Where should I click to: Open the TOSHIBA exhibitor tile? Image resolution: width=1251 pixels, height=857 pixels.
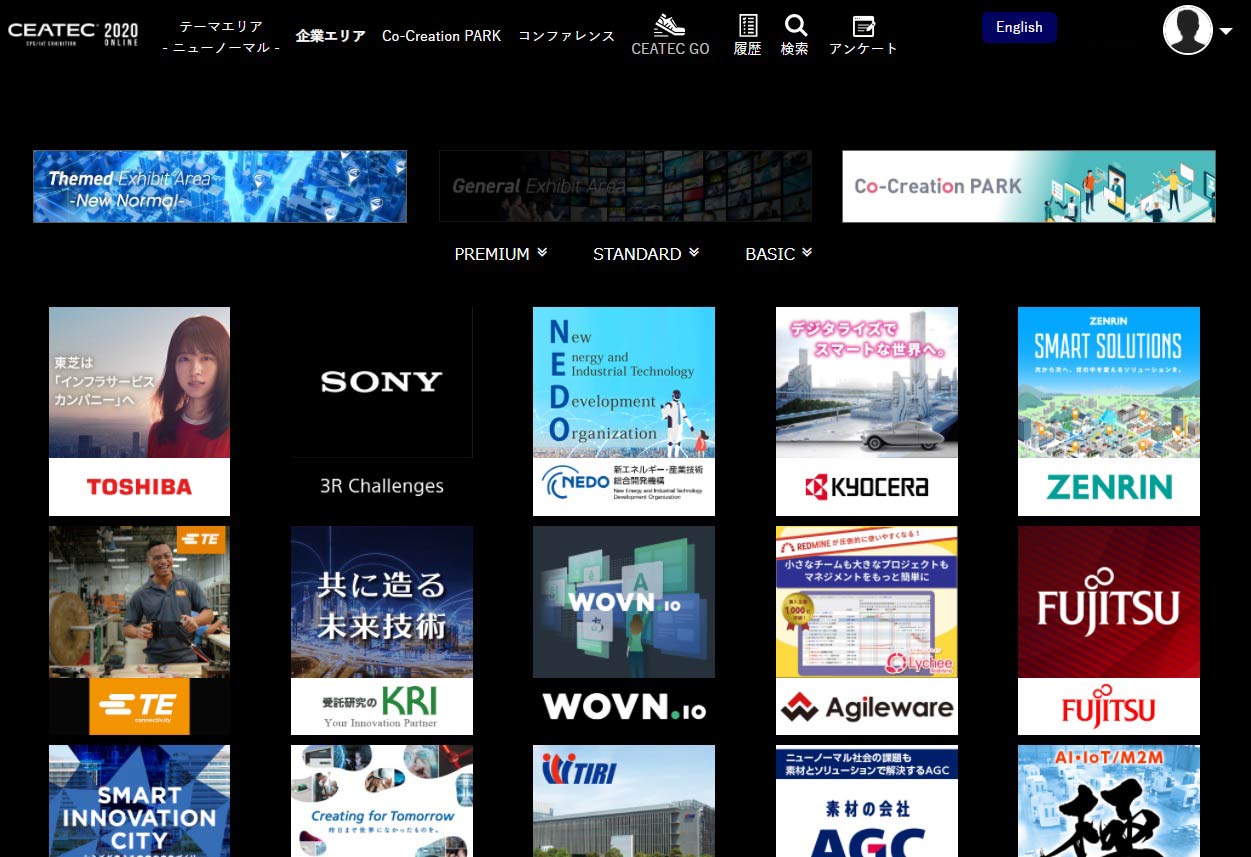[139, 411]
